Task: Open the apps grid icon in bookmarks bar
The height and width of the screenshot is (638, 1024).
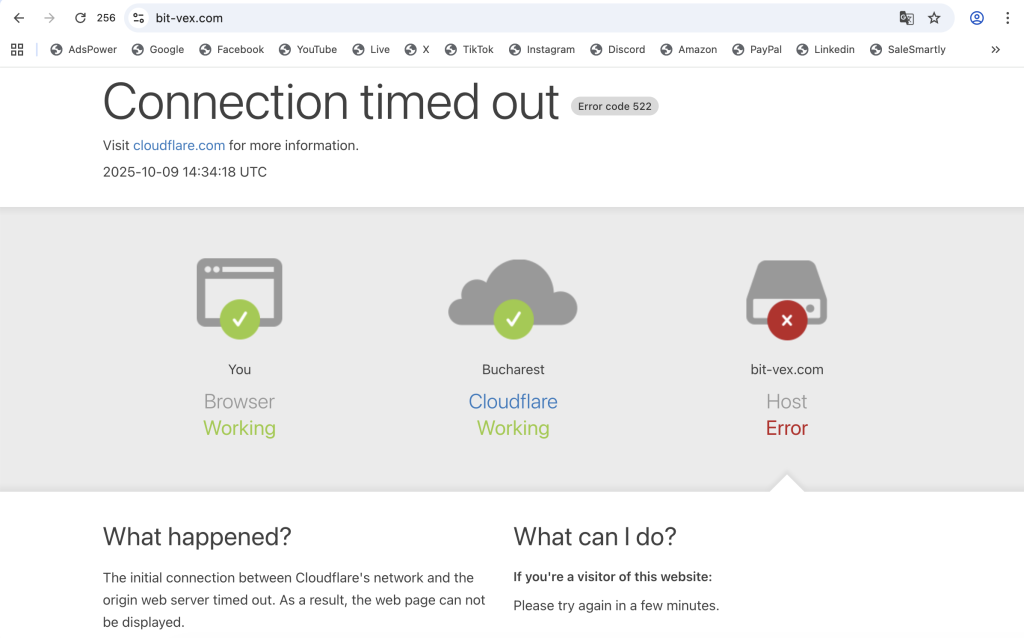Action: coord(17,49)
